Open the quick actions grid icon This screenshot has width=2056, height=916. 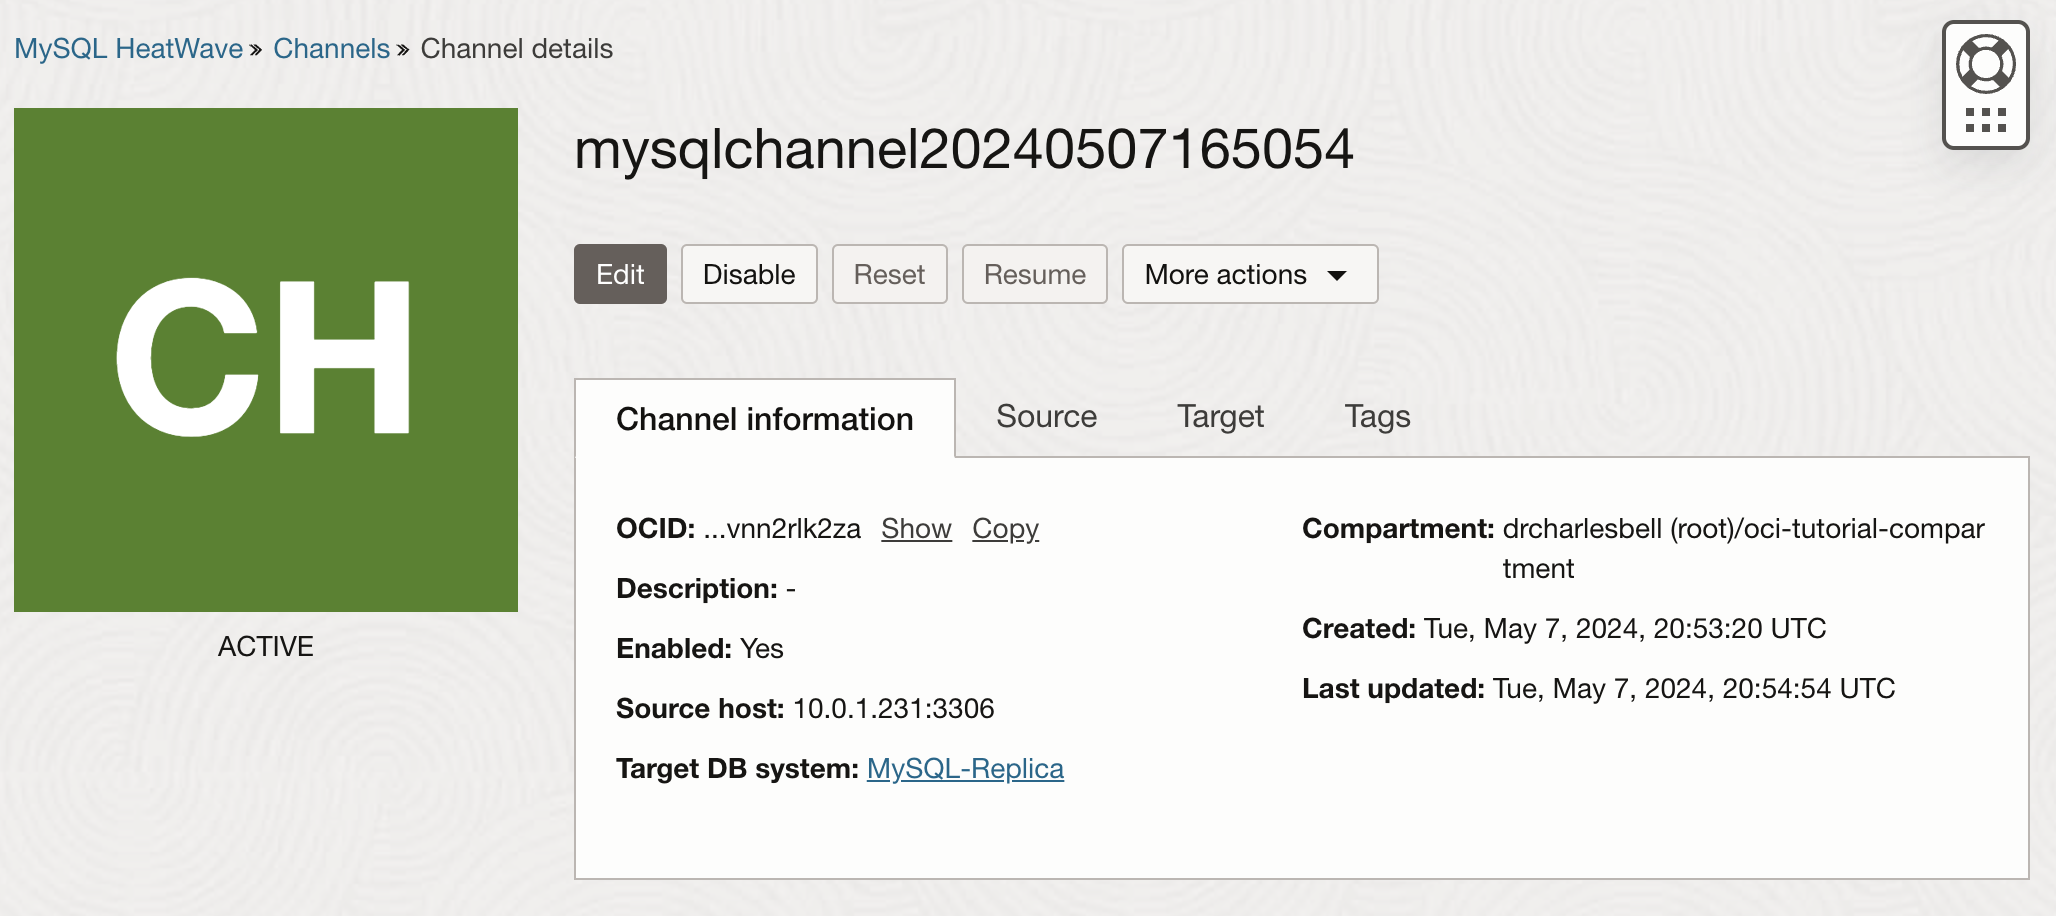pos(1984,118)
